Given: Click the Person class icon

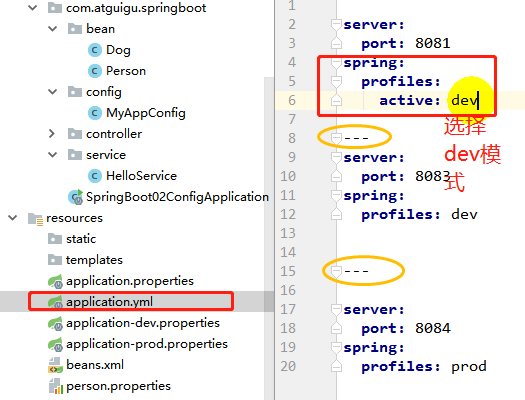Looking at the screenshot, I should point(95,71).
